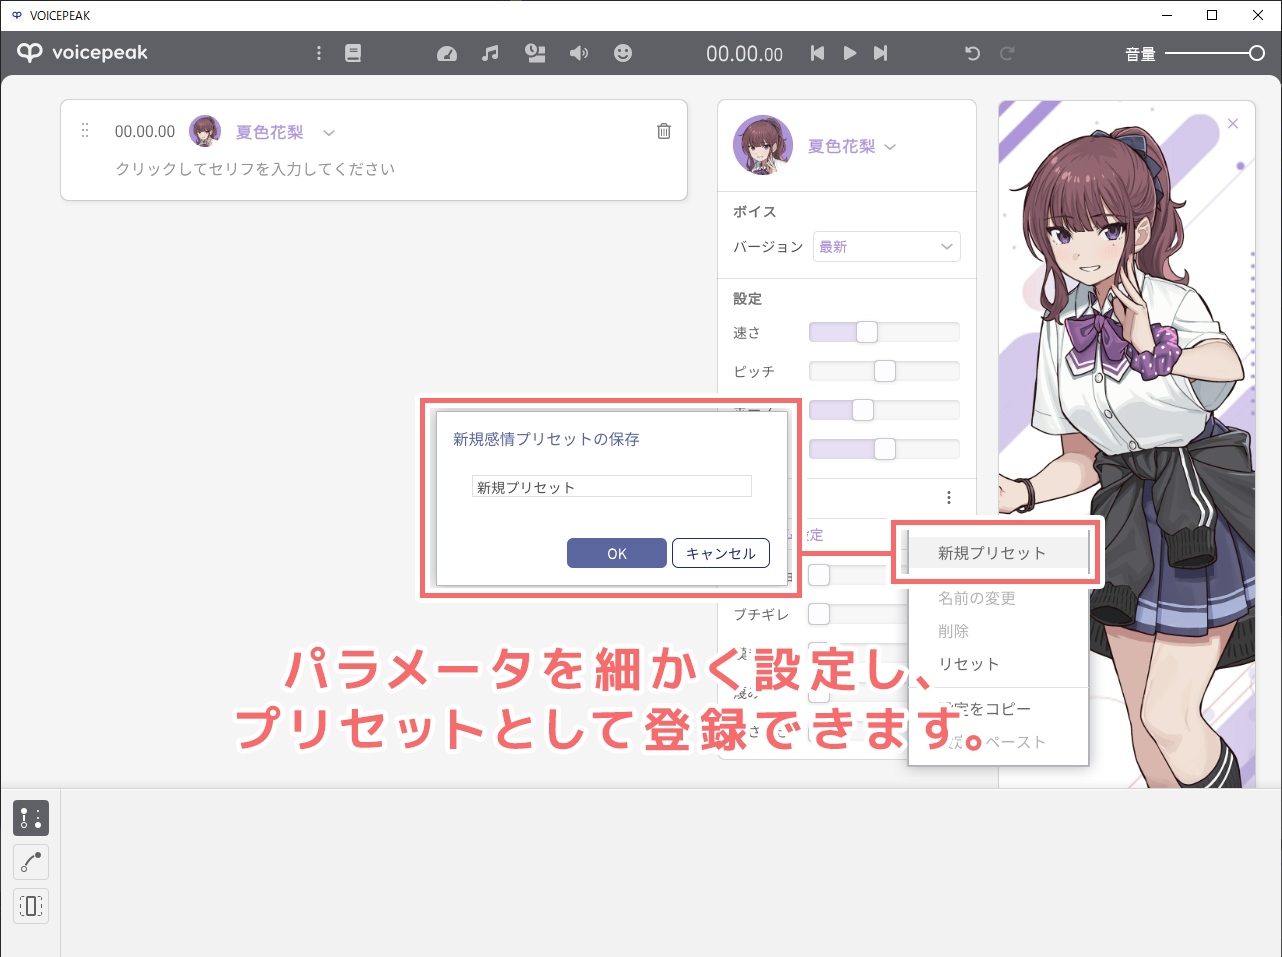The width and height of the screenshot is (1282, 957).
Task: Expand narrator dropdown in the line block
Action: point(329,132)
